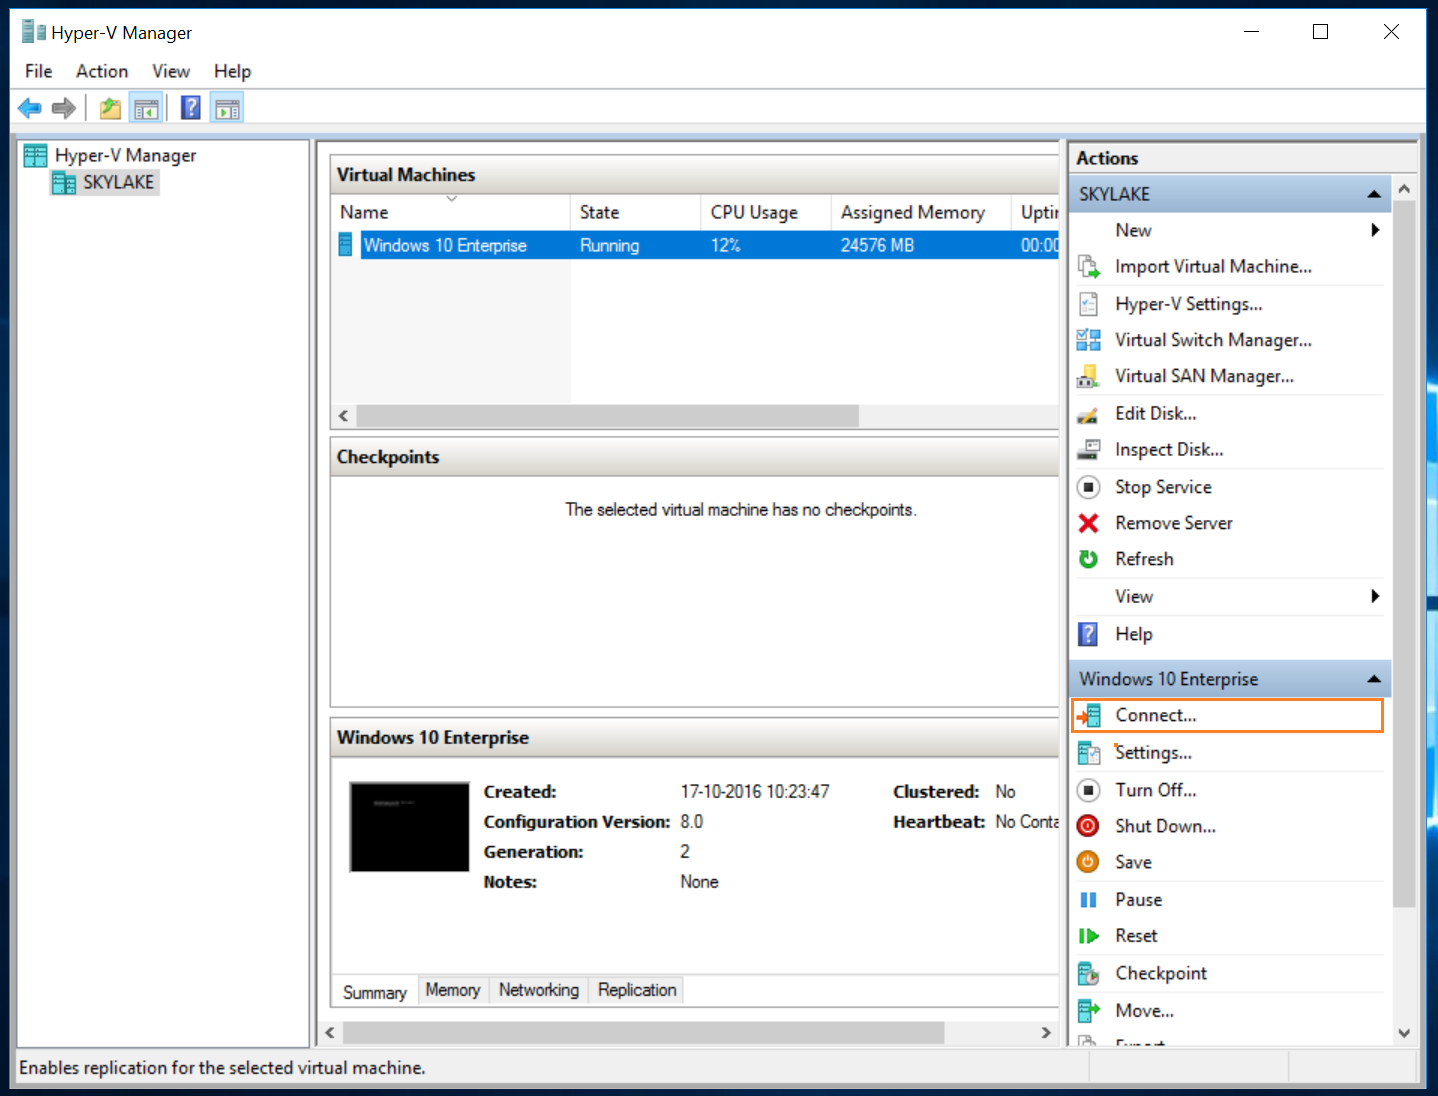This screenshot has width=1438, height=1096.
Task: Click the Turn Off icon
Action: click(x=1089, y=790)
